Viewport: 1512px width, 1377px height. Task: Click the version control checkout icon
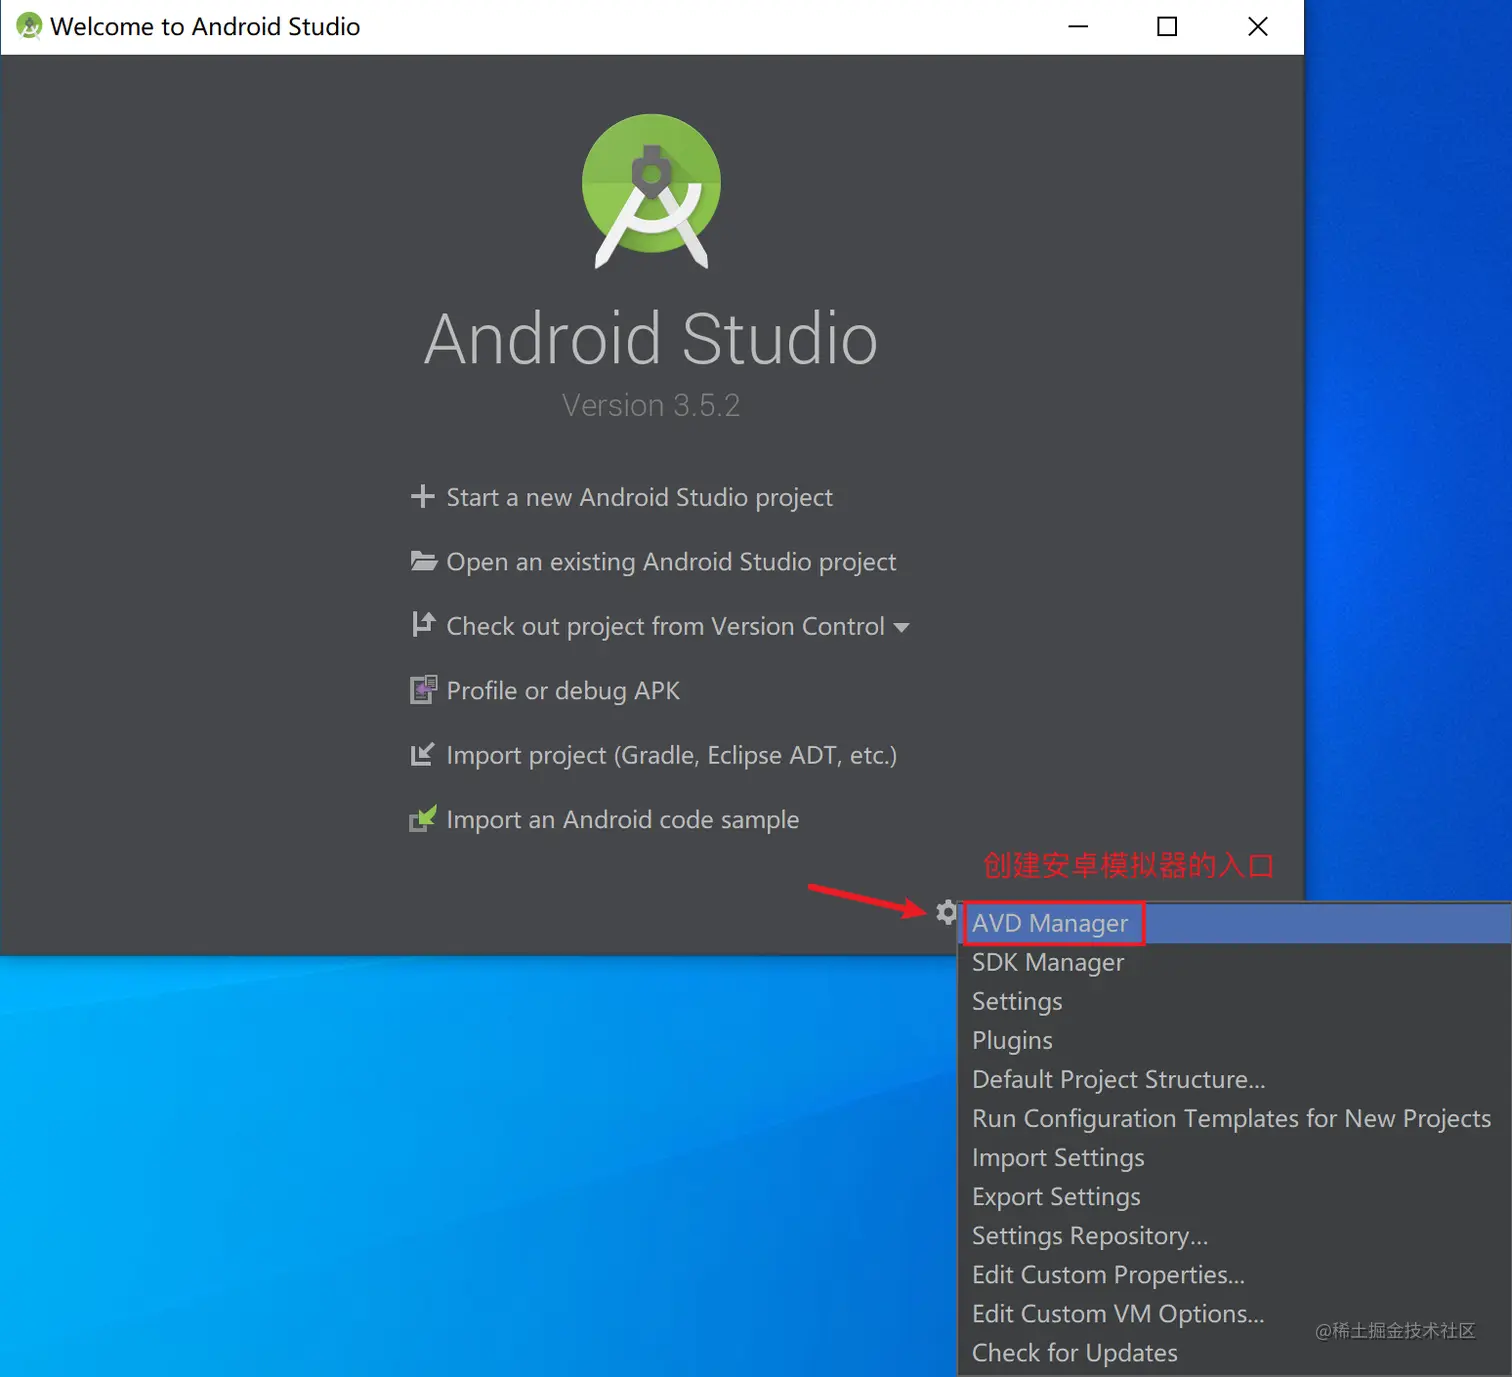click(423, 624)
